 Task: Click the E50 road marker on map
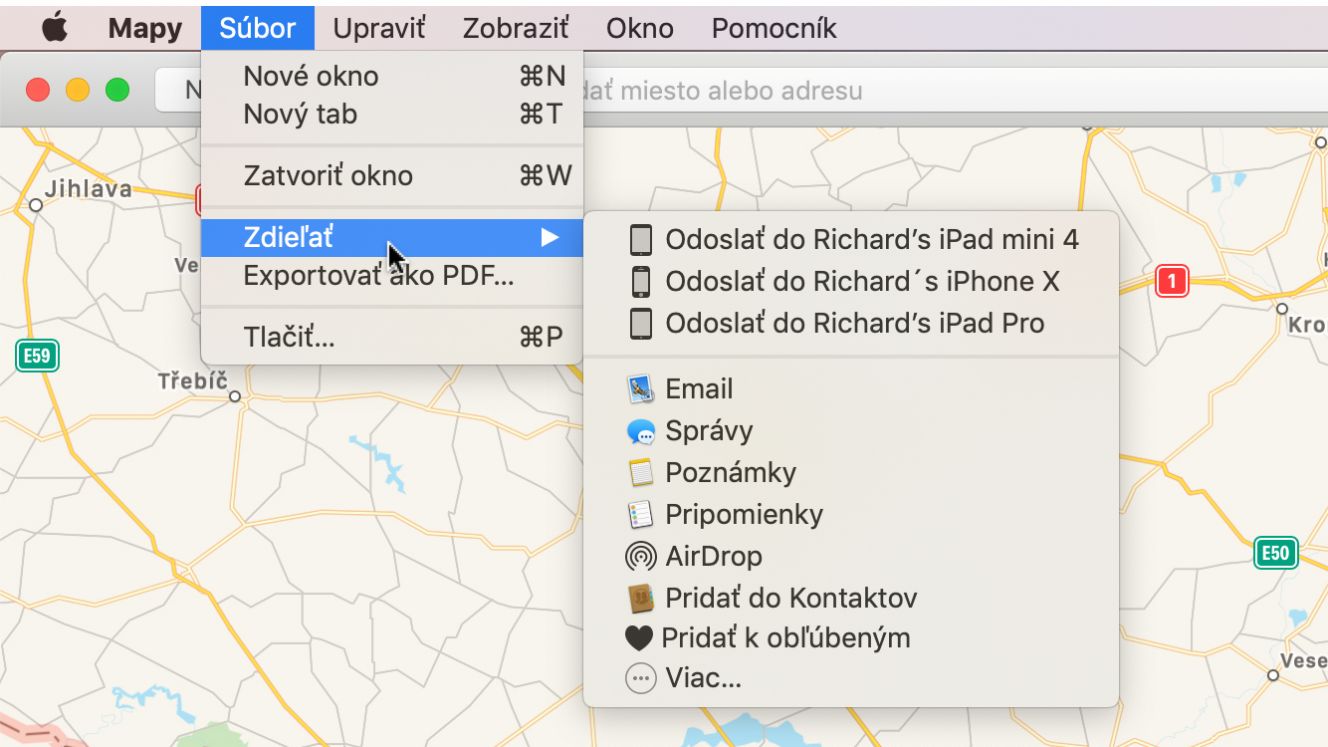click(1276, 553)
